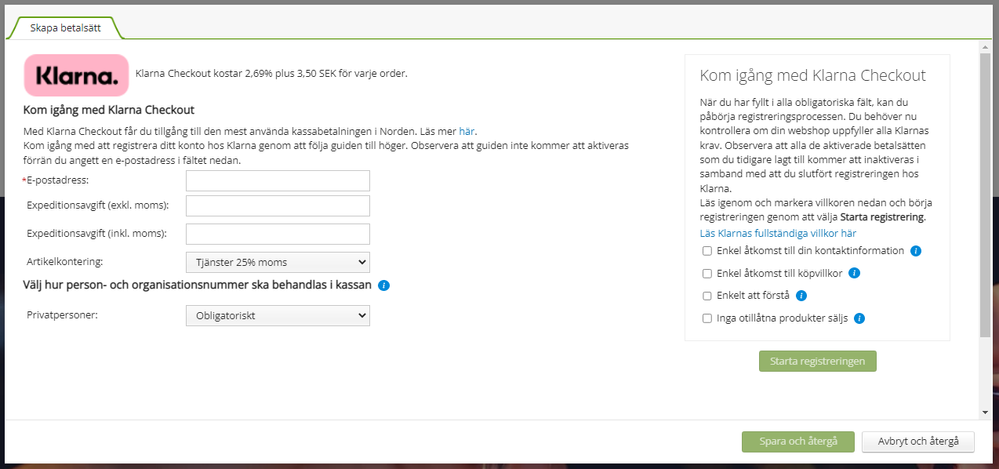Screen dimensions: 999x469
Task: Click the Klarna Checkout kostar 2,69% text
Action: pos(271,73)
